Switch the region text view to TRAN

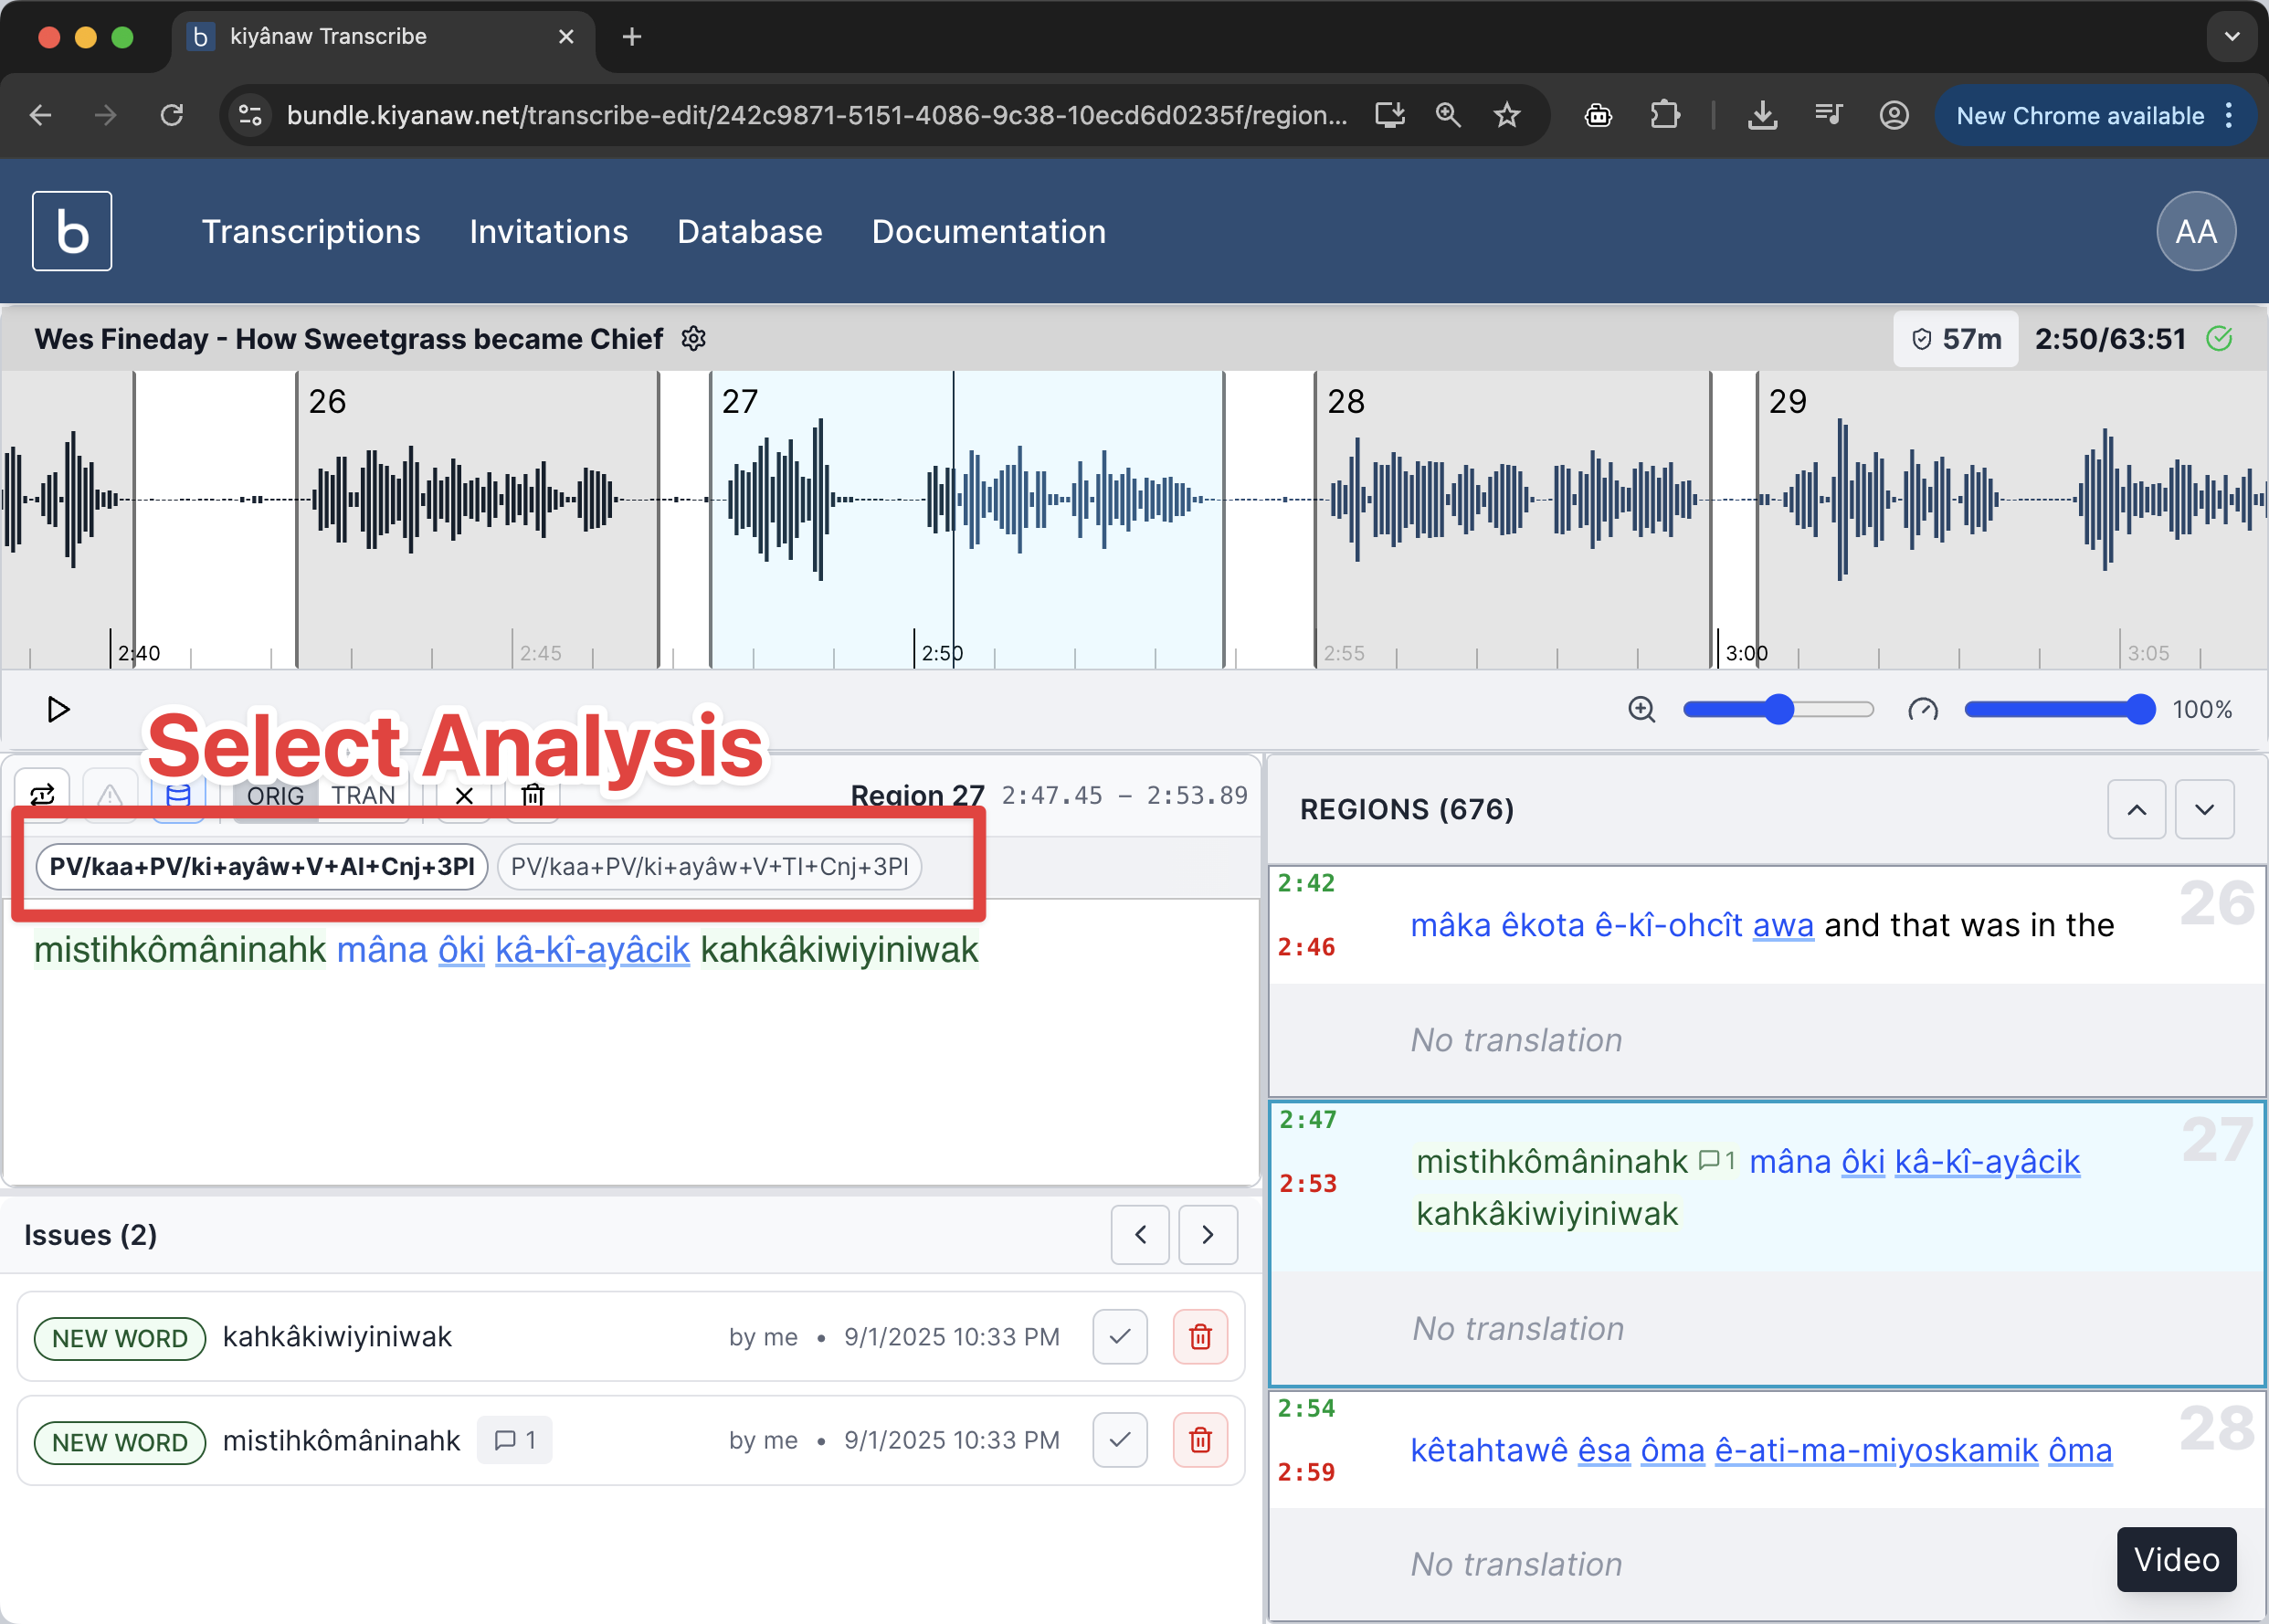click(x=365, y=795)
